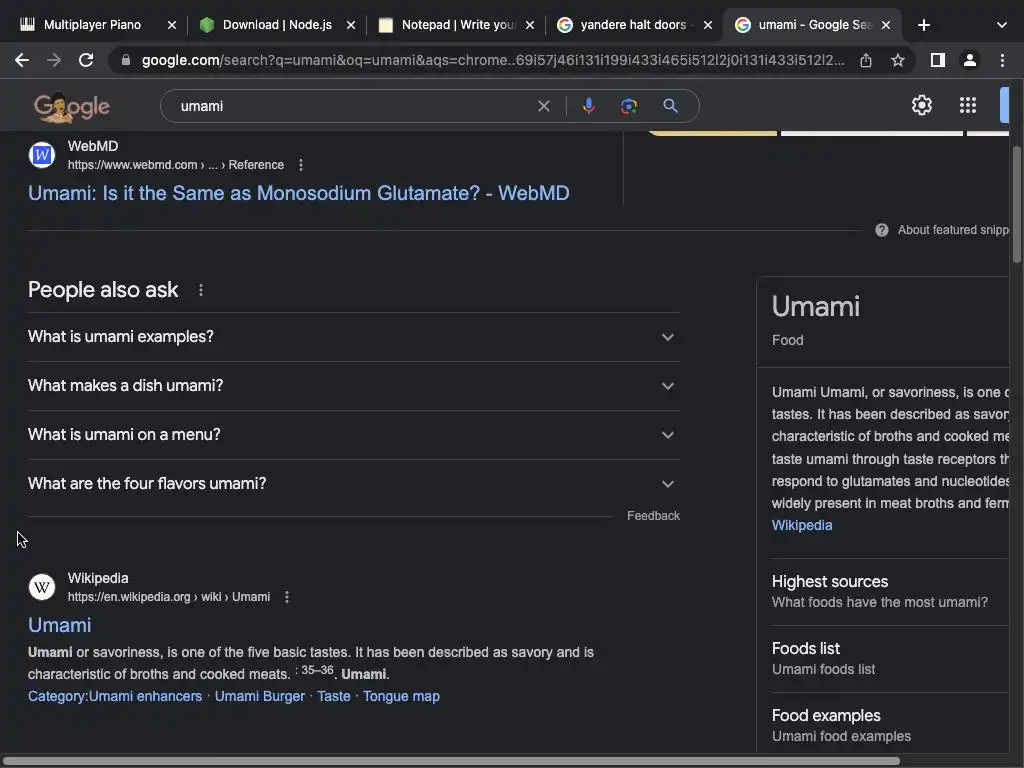
Task: Open the Umami Burger sitelink
Action: pos(260,696)
